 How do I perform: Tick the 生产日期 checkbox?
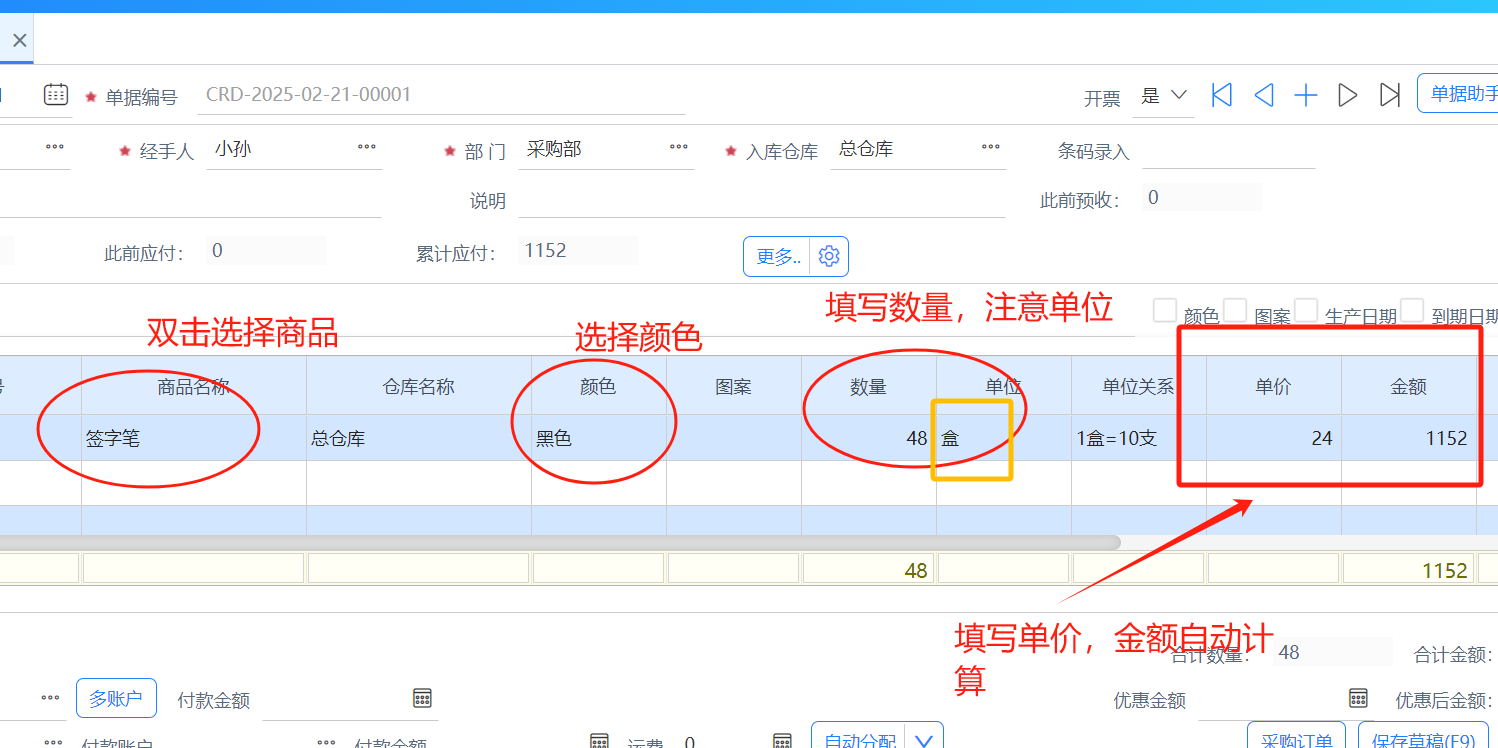point(1306,311)
